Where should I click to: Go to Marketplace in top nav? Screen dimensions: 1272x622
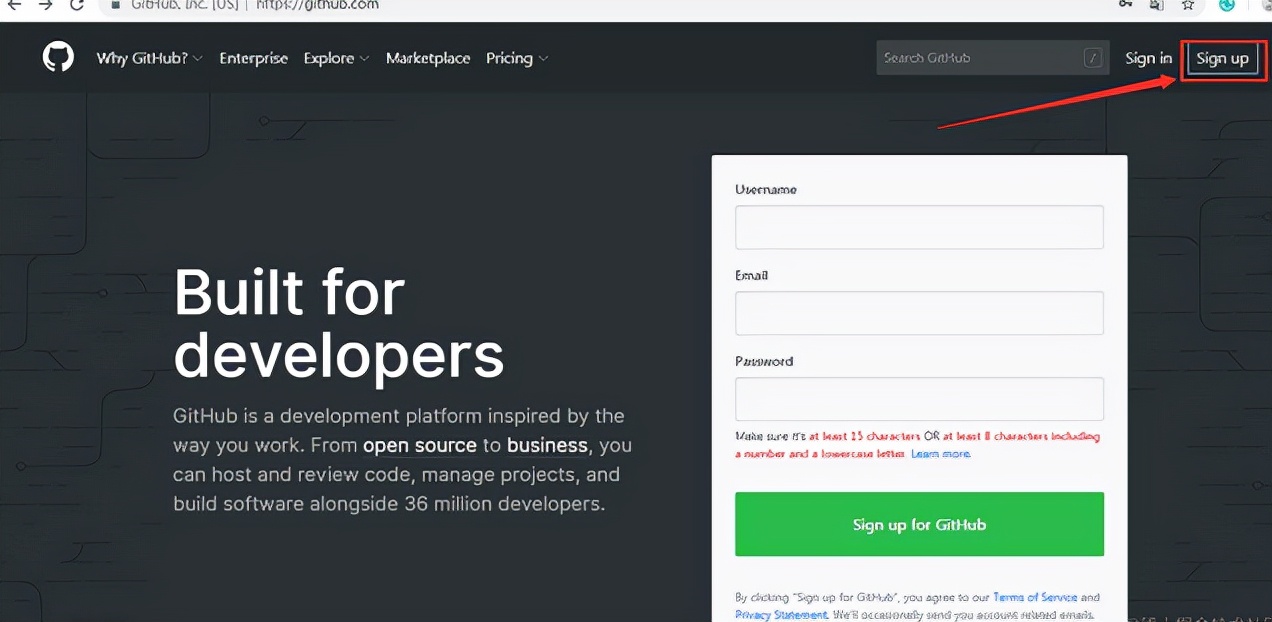(x=428, y=58)
